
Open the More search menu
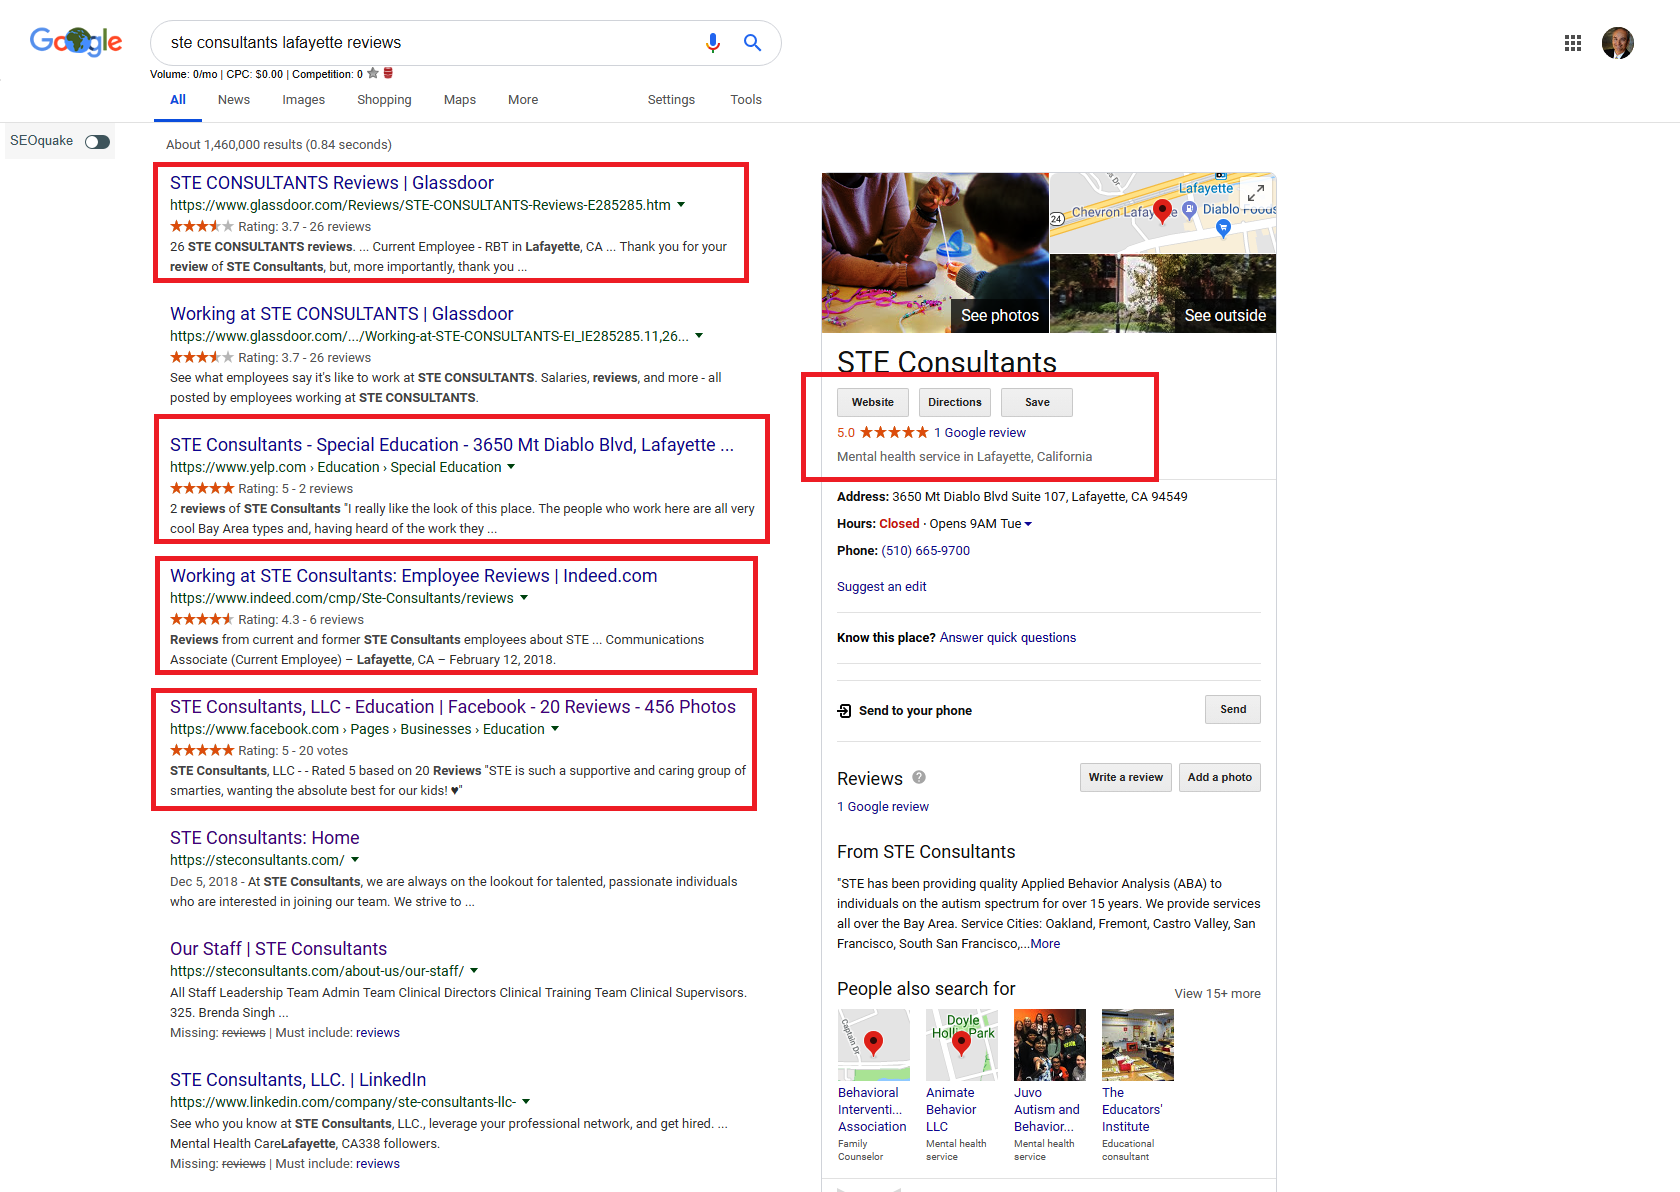523,100
